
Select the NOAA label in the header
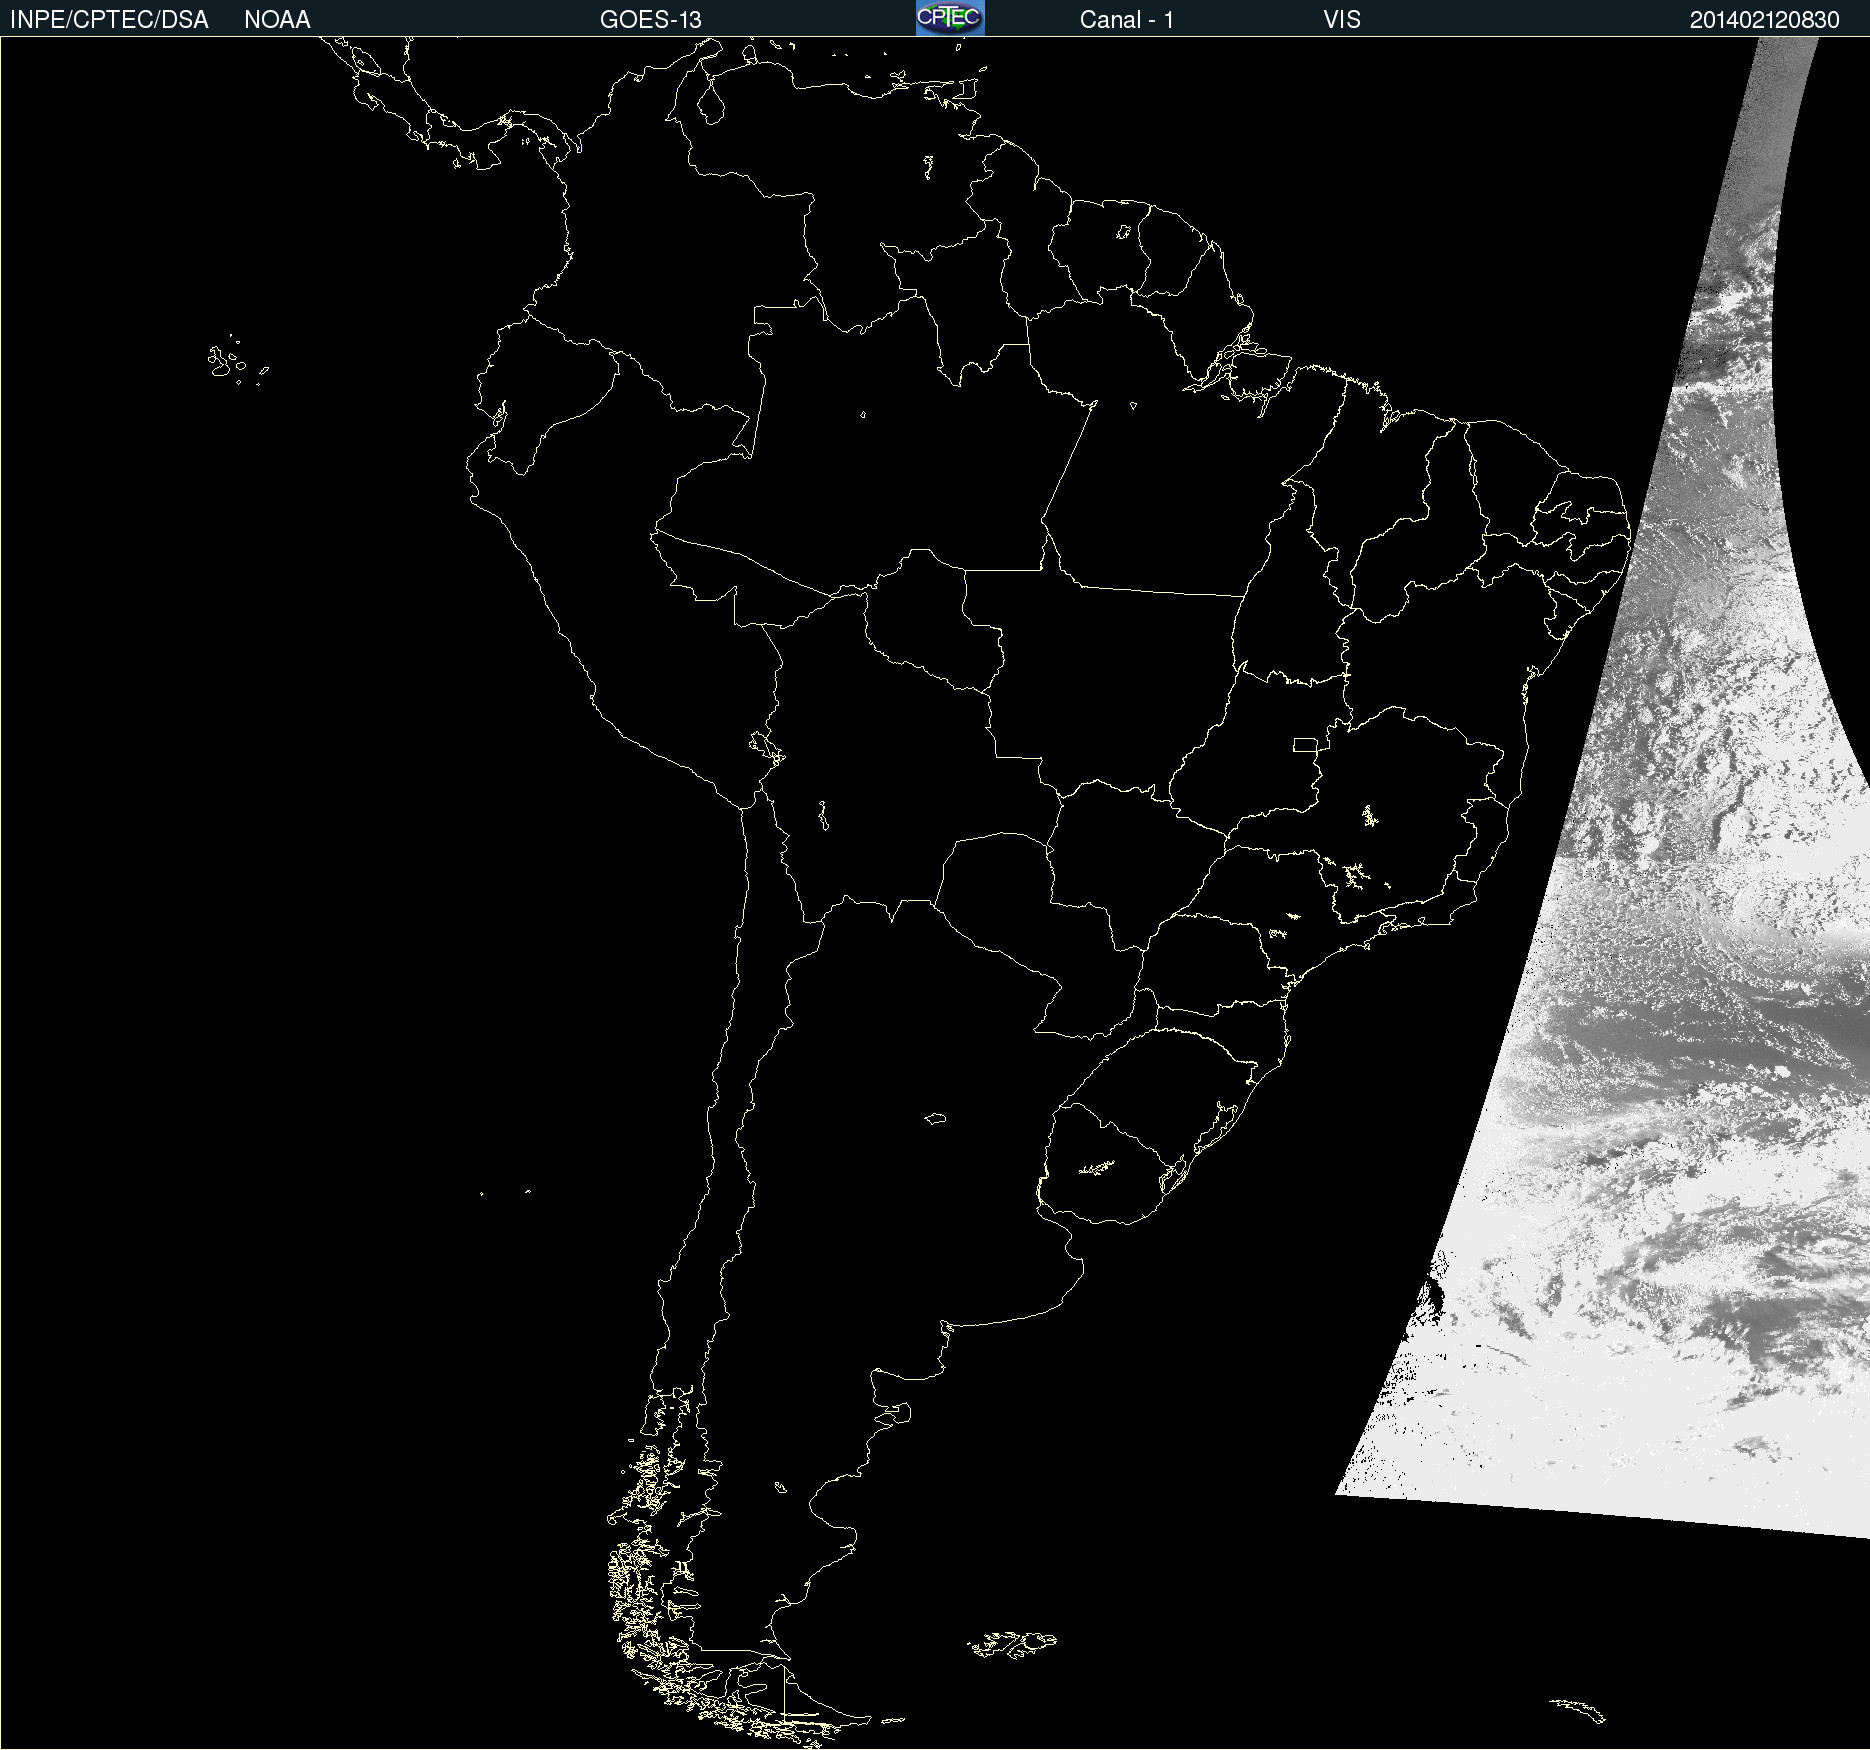pos(277,20)
